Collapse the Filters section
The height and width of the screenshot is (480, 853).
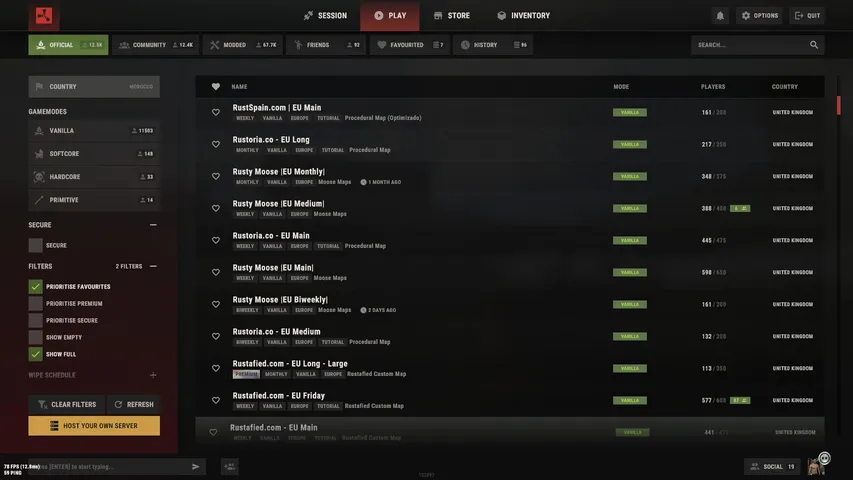click(x=153, y=266)
